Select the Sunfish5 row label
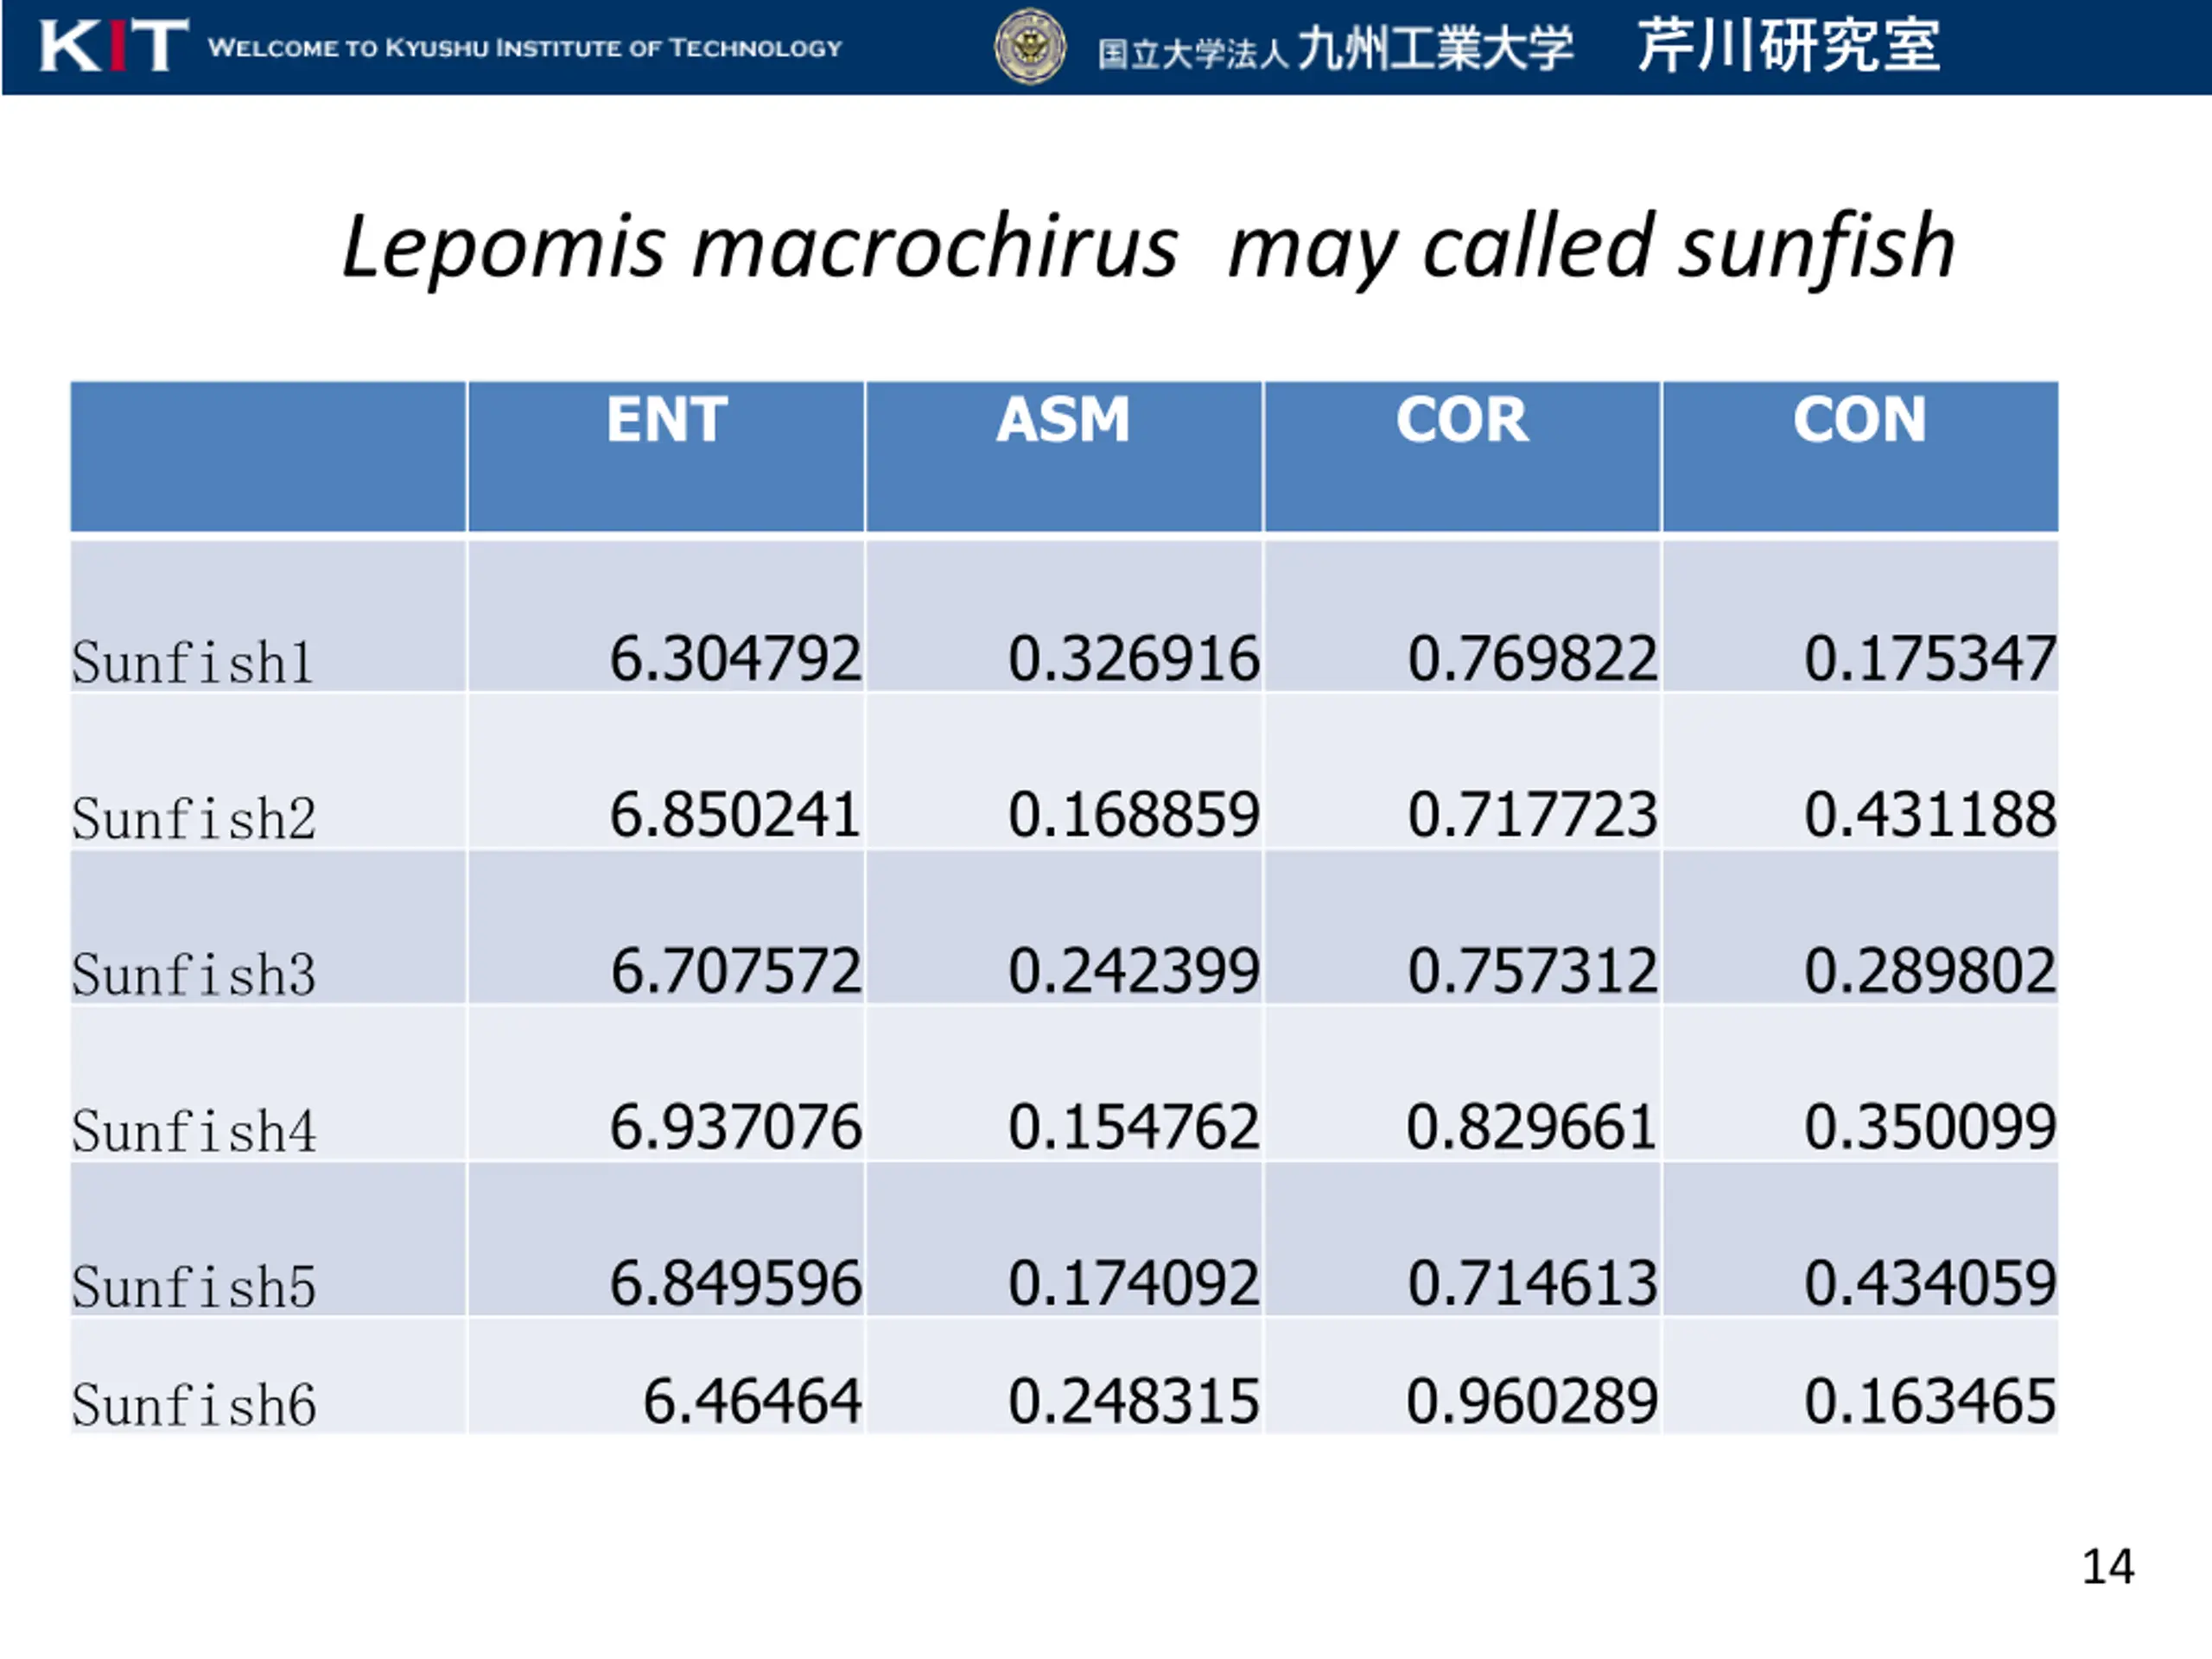Screen dimensions: 2212x1659 coord(194,1287)
